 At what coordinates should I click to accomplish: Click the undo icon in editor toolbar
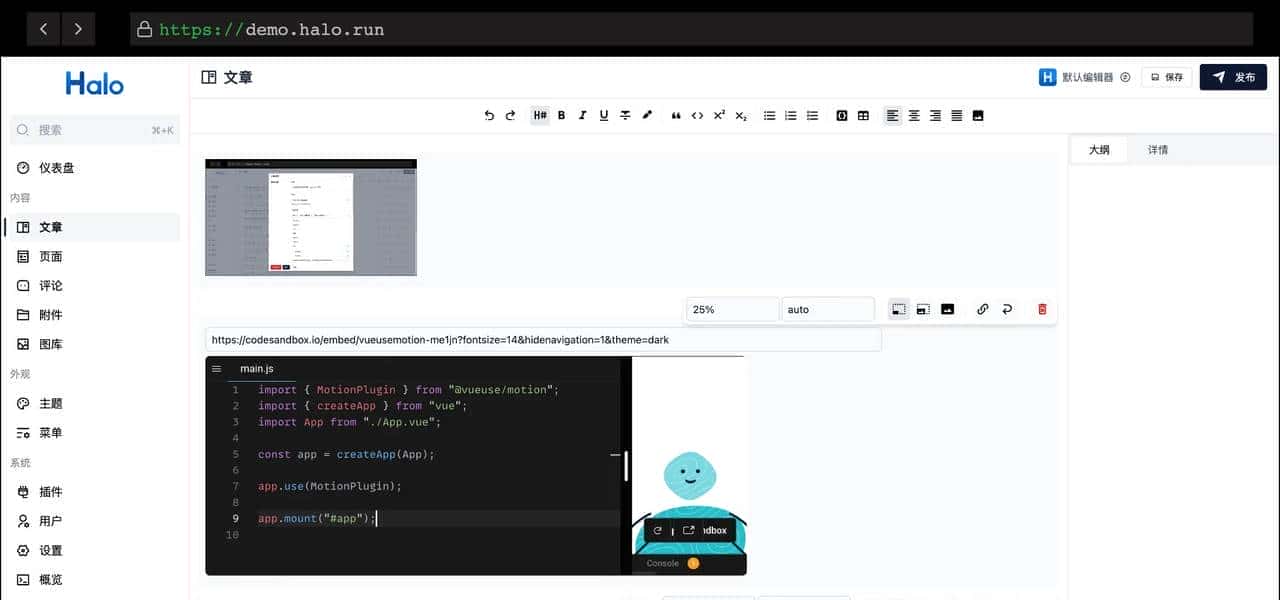(x=489, y=116)
